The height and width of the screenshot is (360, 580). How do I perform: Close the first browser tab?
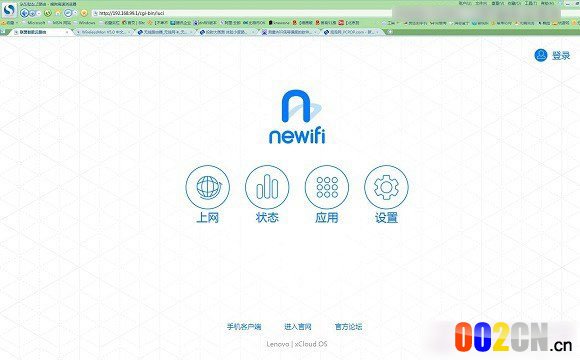67,32
